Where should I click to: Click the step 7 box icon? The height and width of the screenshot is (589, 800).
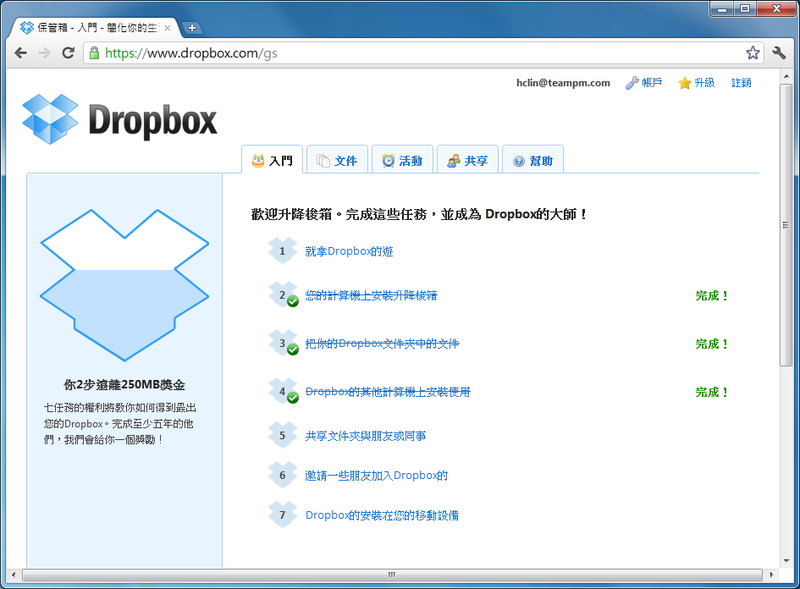(x=283, y=515)
